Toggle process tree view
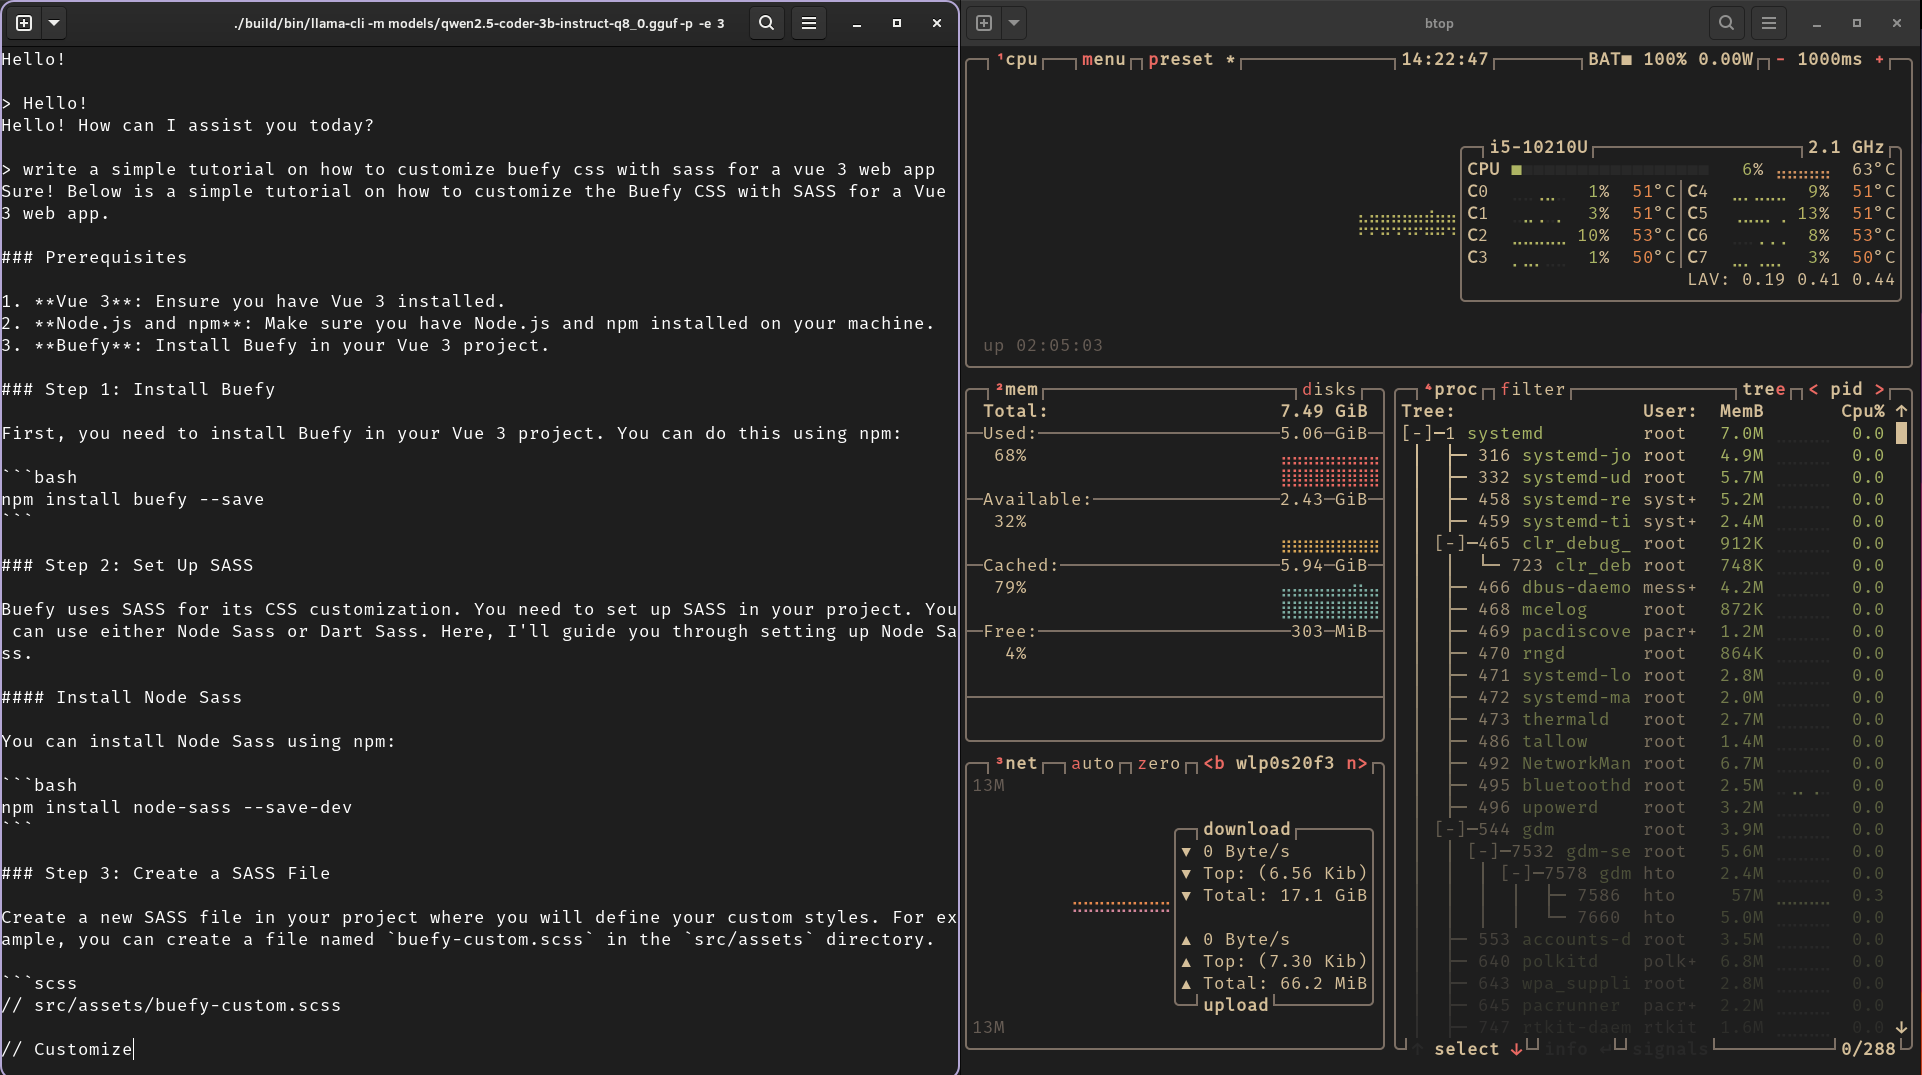This screenshot has height=1075, width=1922. [x=1763, y=389]
